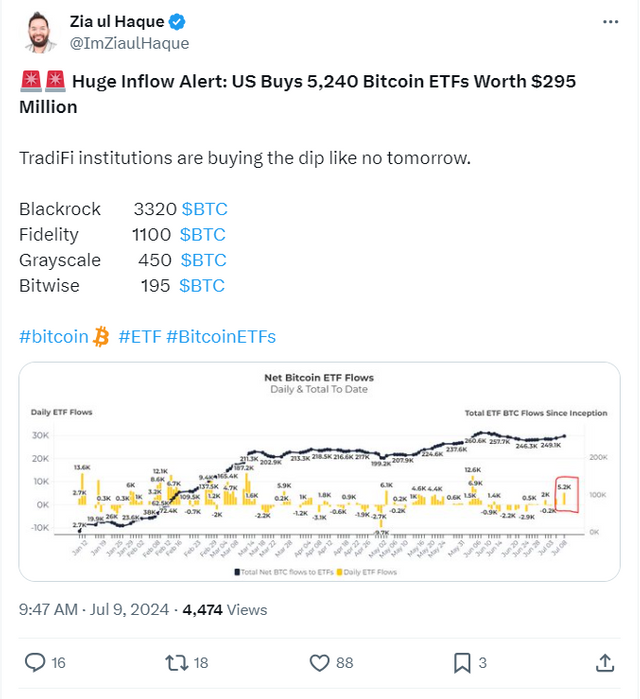Image resolution: width=640 pixels, height=699 pixels.
Task: Open the $BTC cashtag next to Blackrock
Action: click(x=204, y=209)
